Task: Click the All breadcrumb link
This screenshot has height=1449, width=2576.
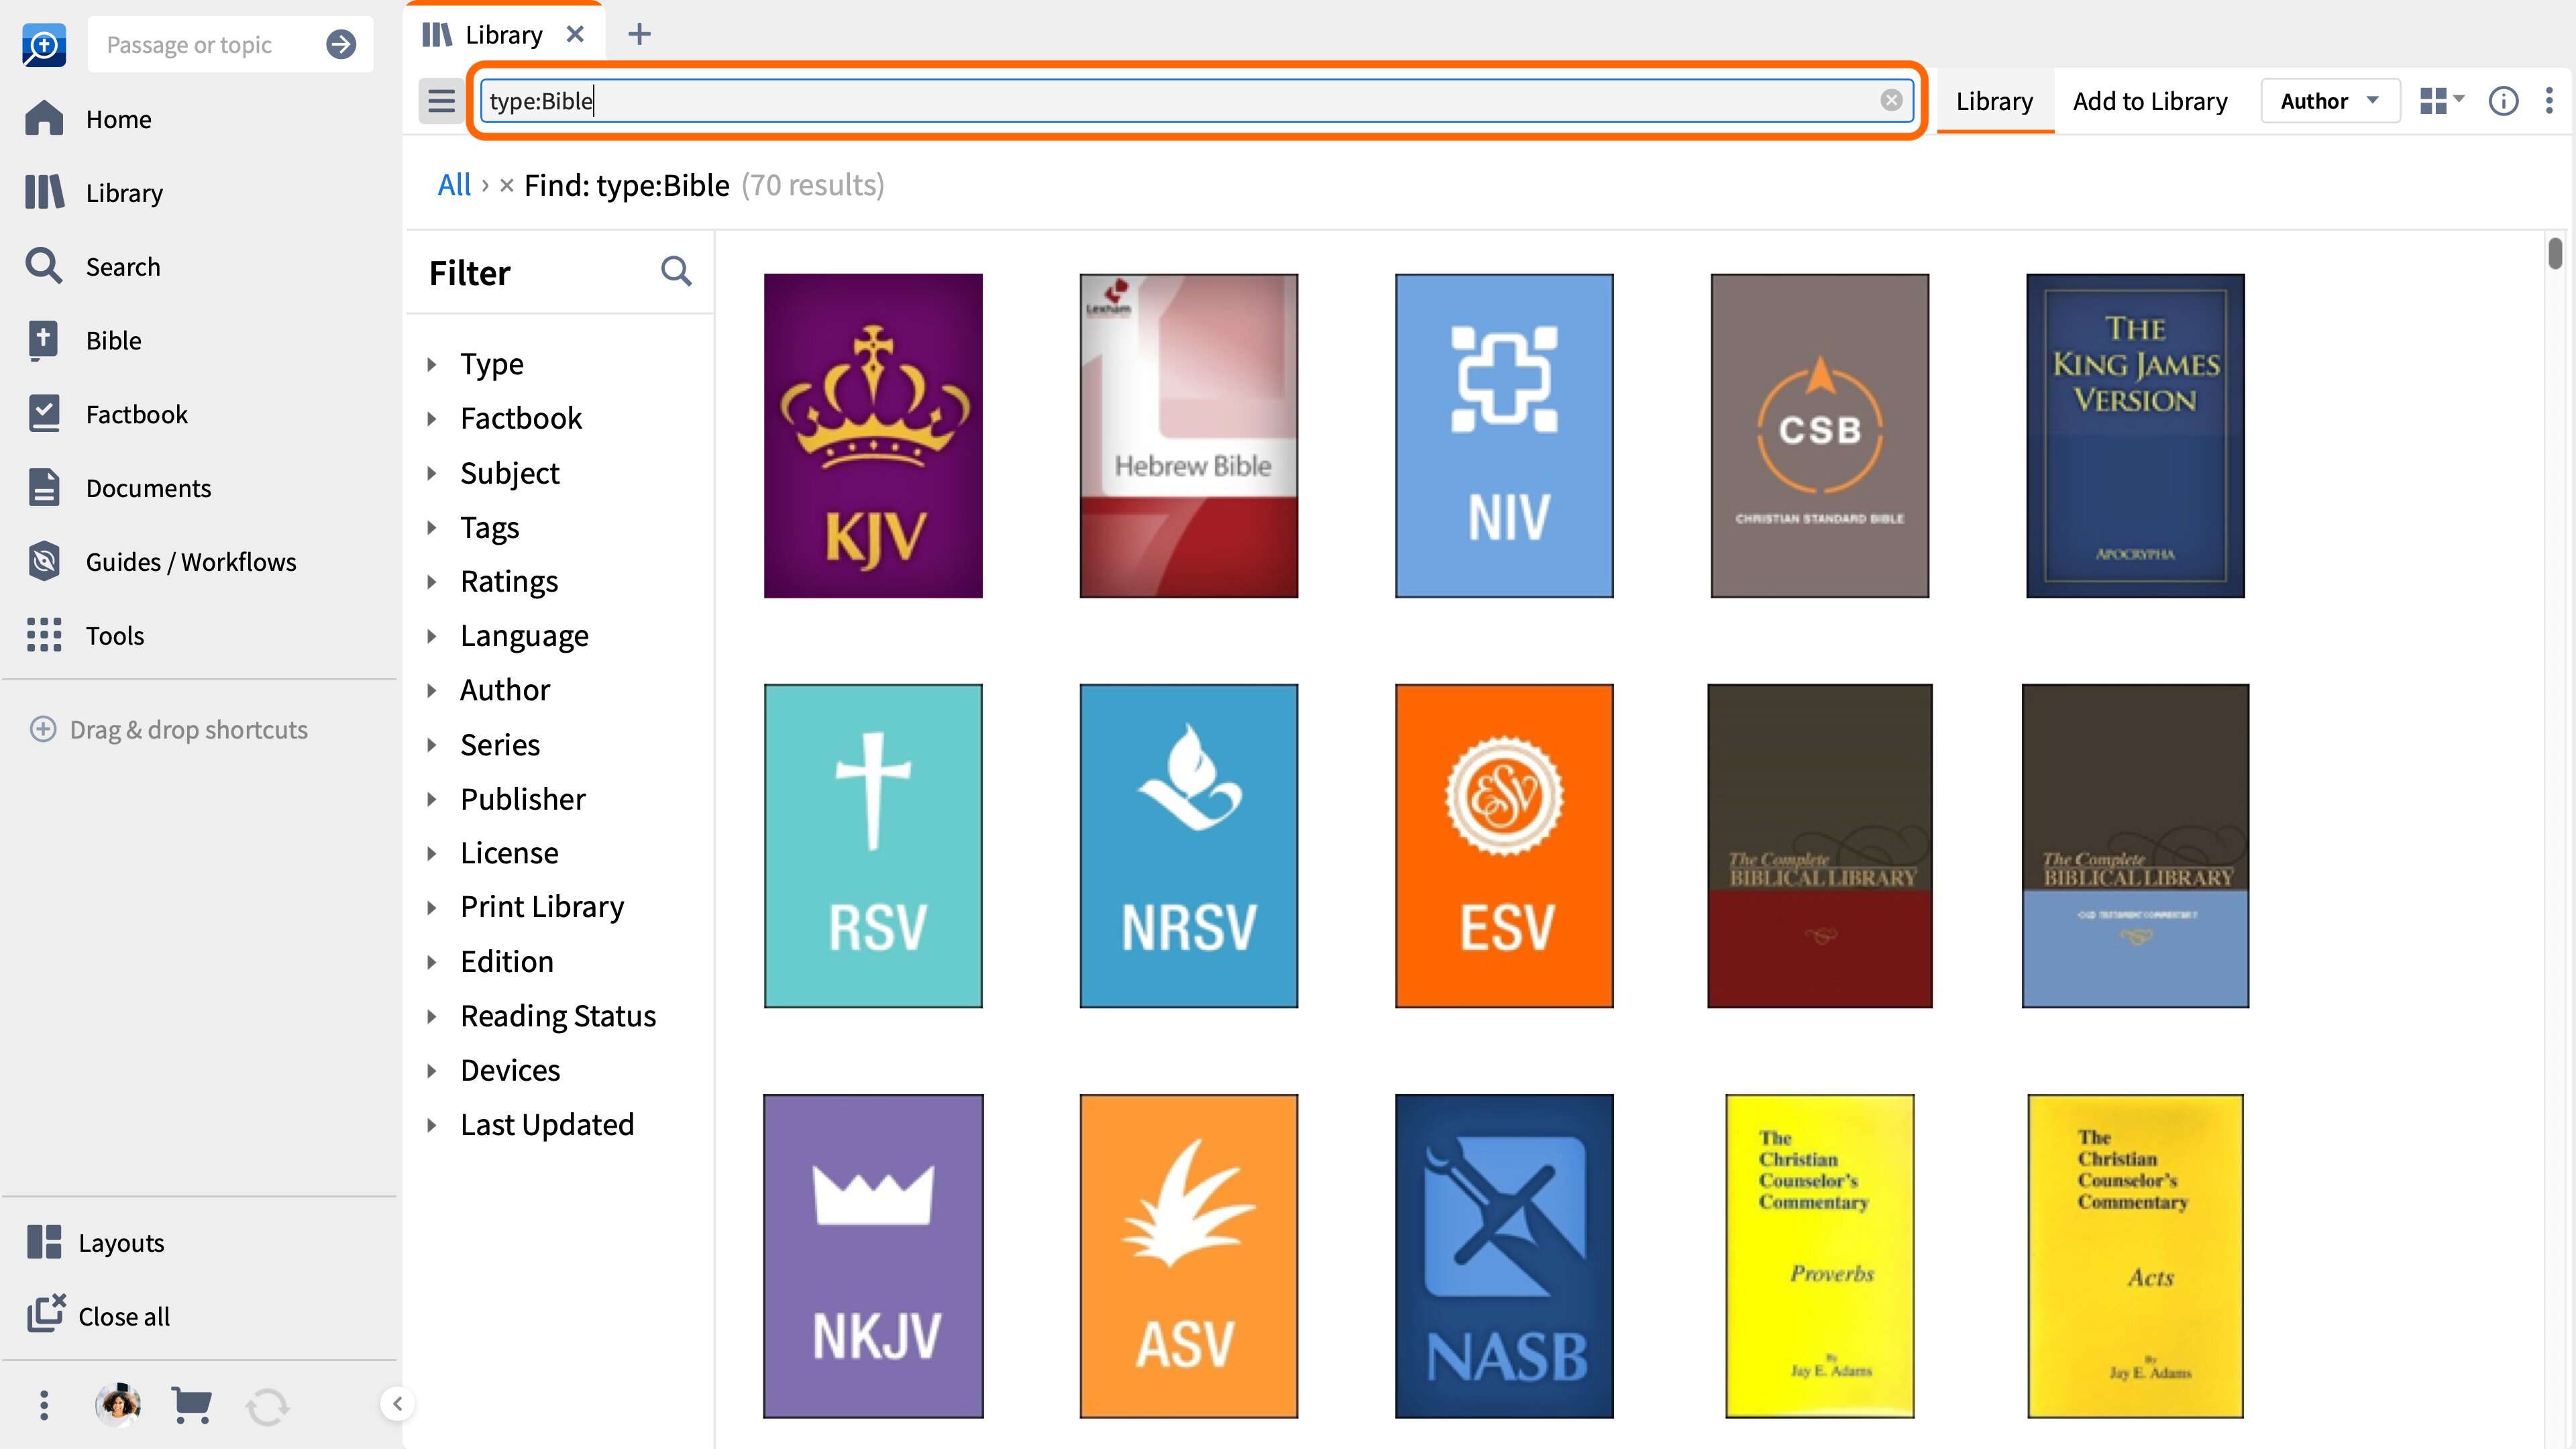Action: click(454, 185)
